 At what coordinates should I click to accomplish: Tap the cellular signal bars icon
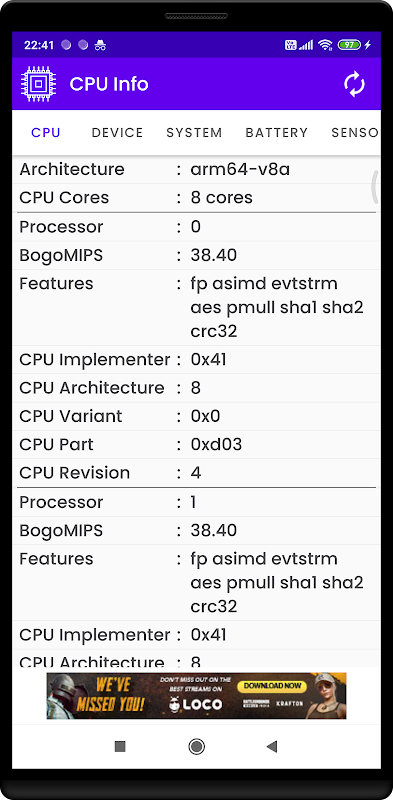click(x=306, y=45)
